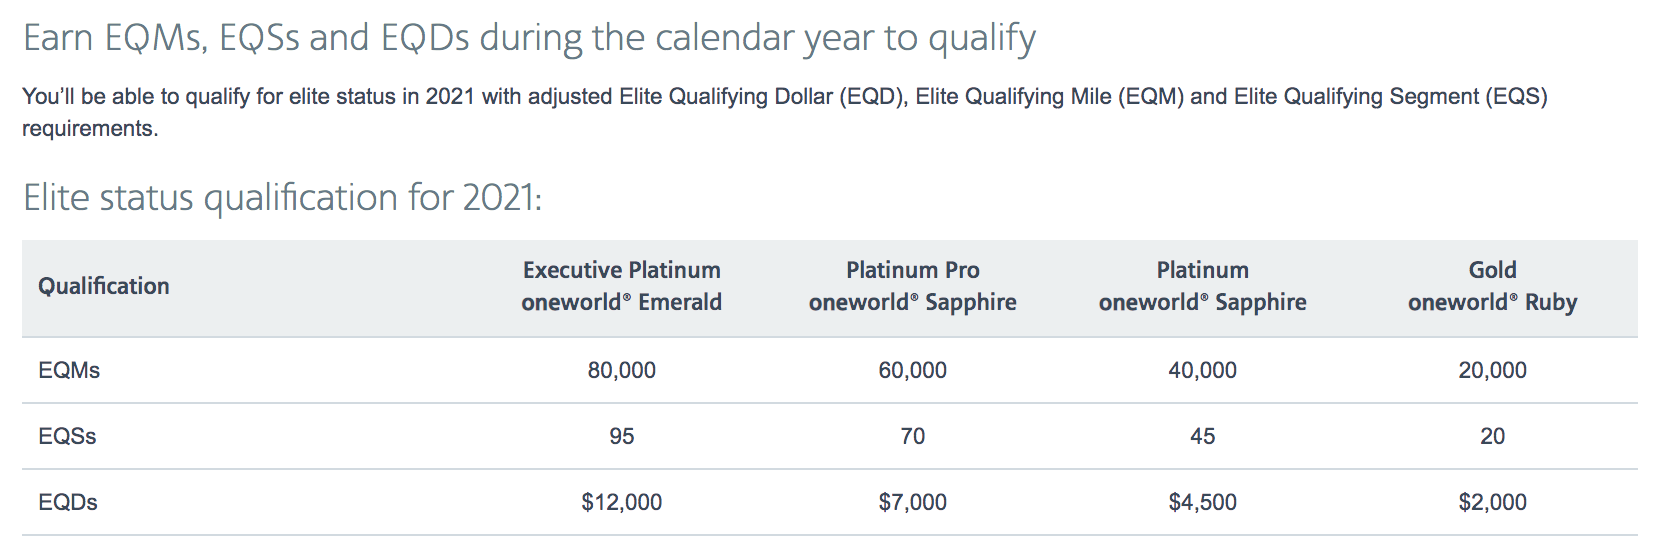Select the EQSs row label
This screenshot has height=552, width=1658.
click(67, 436)
